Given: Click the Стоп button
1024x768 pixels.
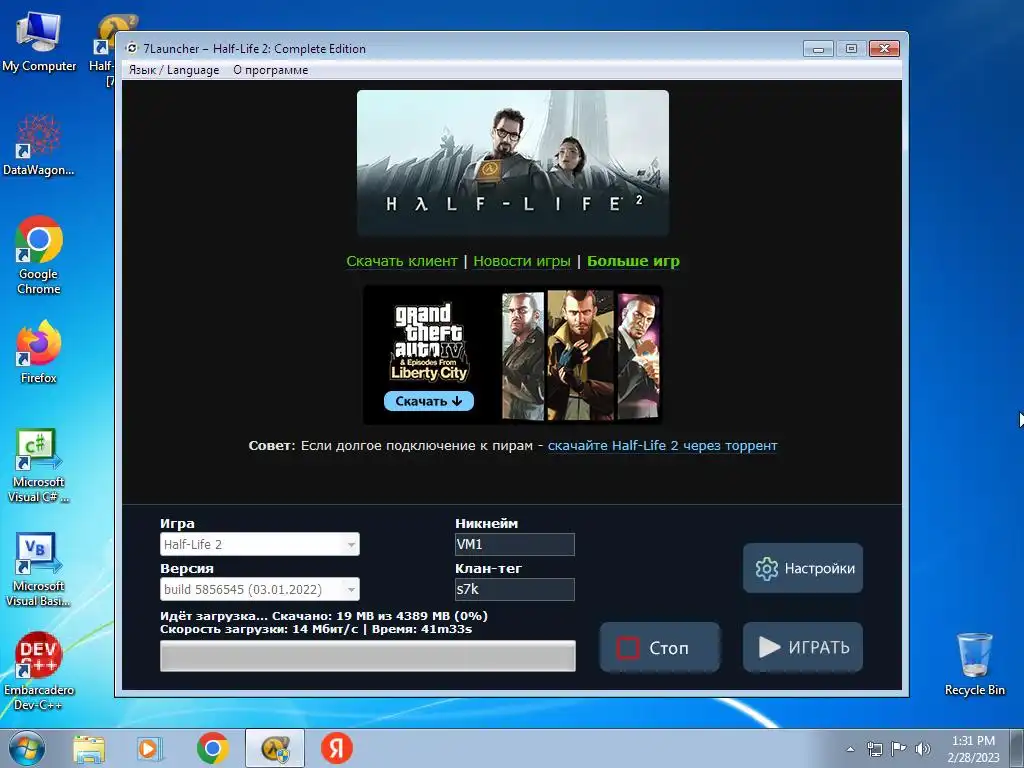Looking at the screenshot, I should click(660, 647).
